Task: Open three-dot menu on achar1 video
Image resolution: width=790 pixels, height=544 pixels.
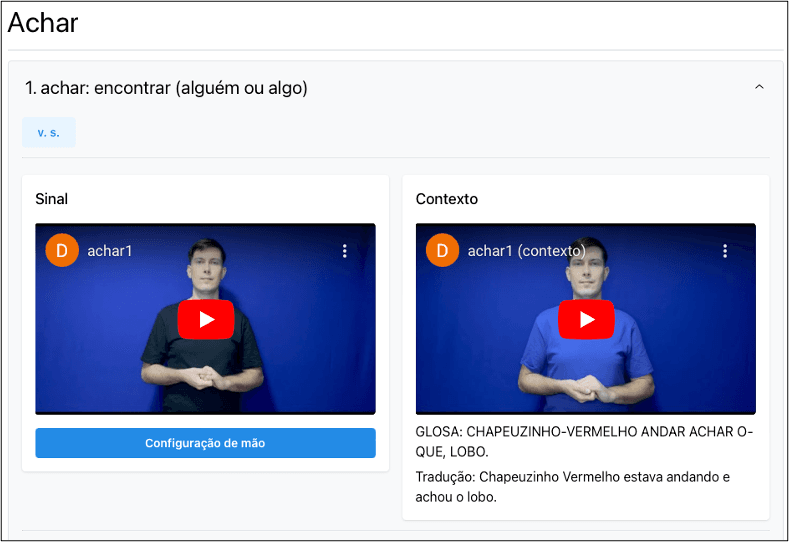Action: [345, 251]
